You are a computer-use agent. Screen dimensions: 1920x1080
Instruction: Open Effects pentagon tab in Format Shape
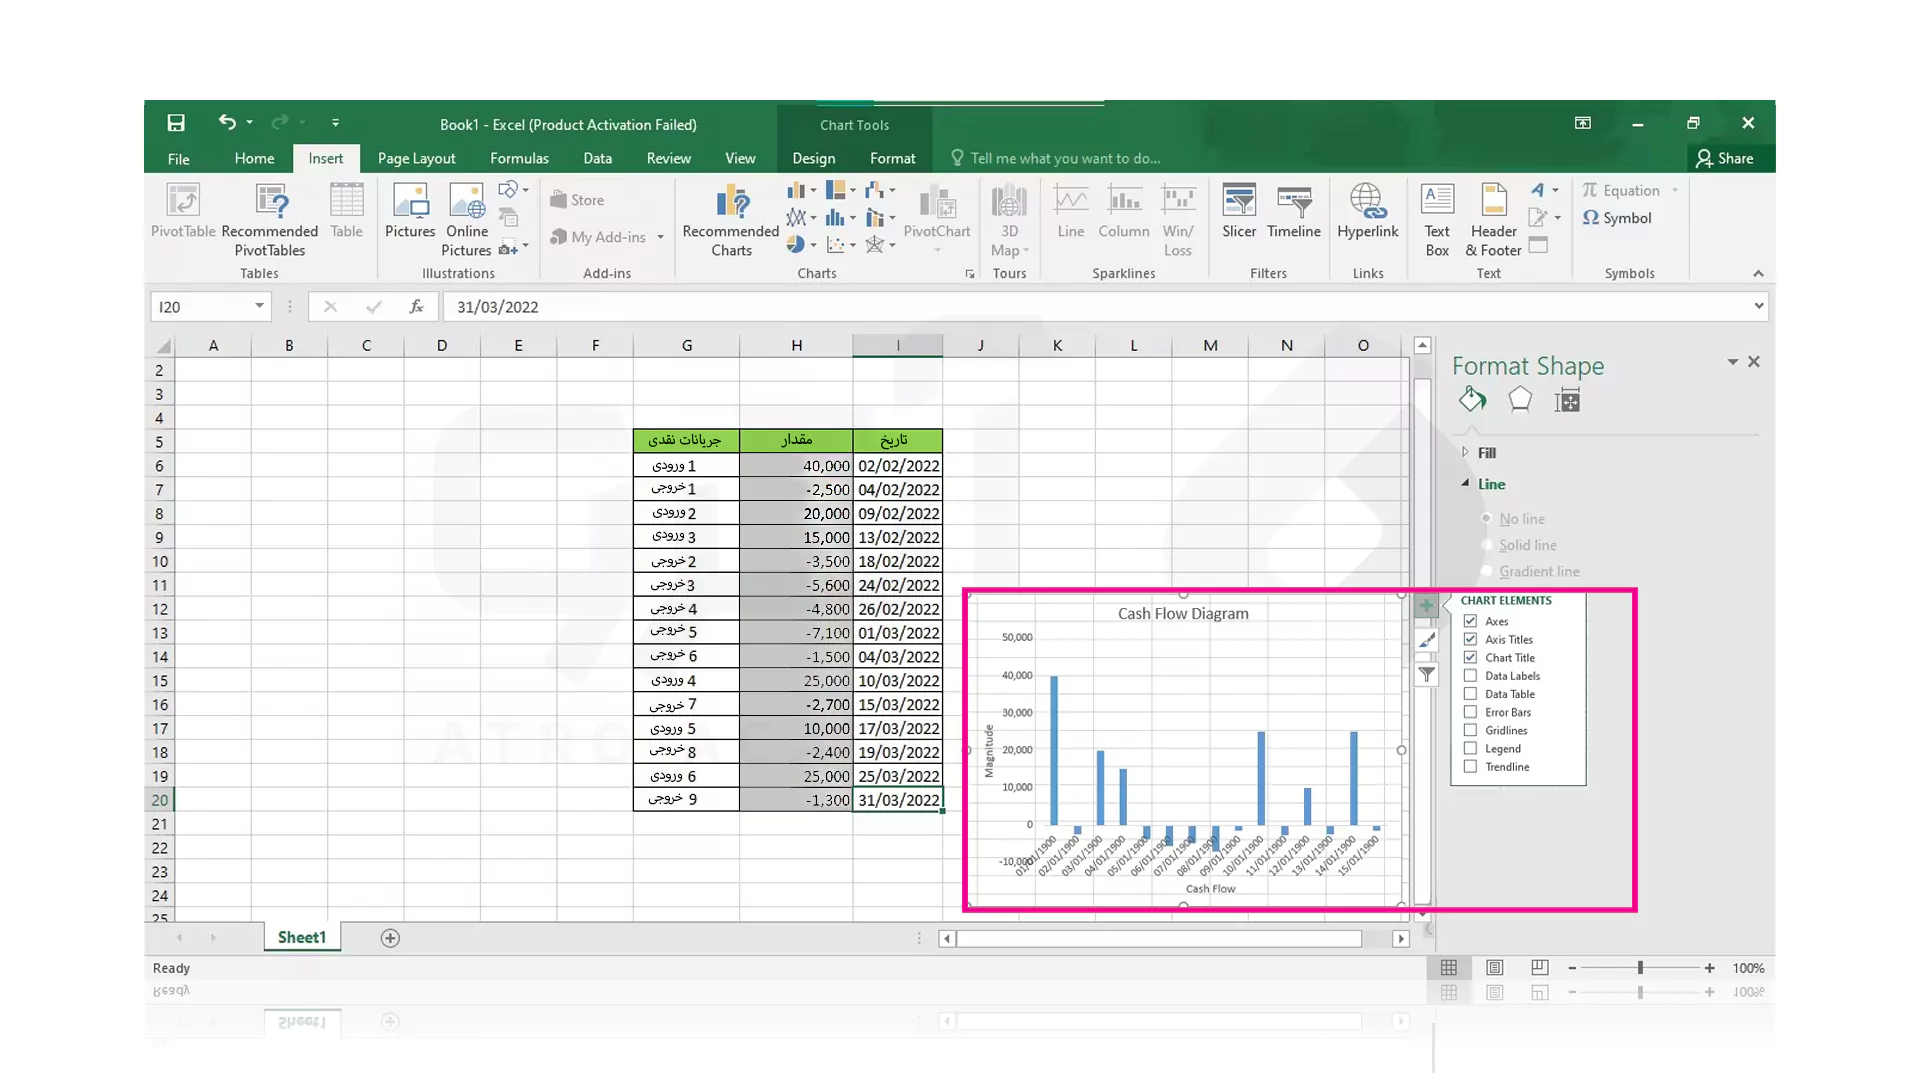click(x=1520, y=400)
